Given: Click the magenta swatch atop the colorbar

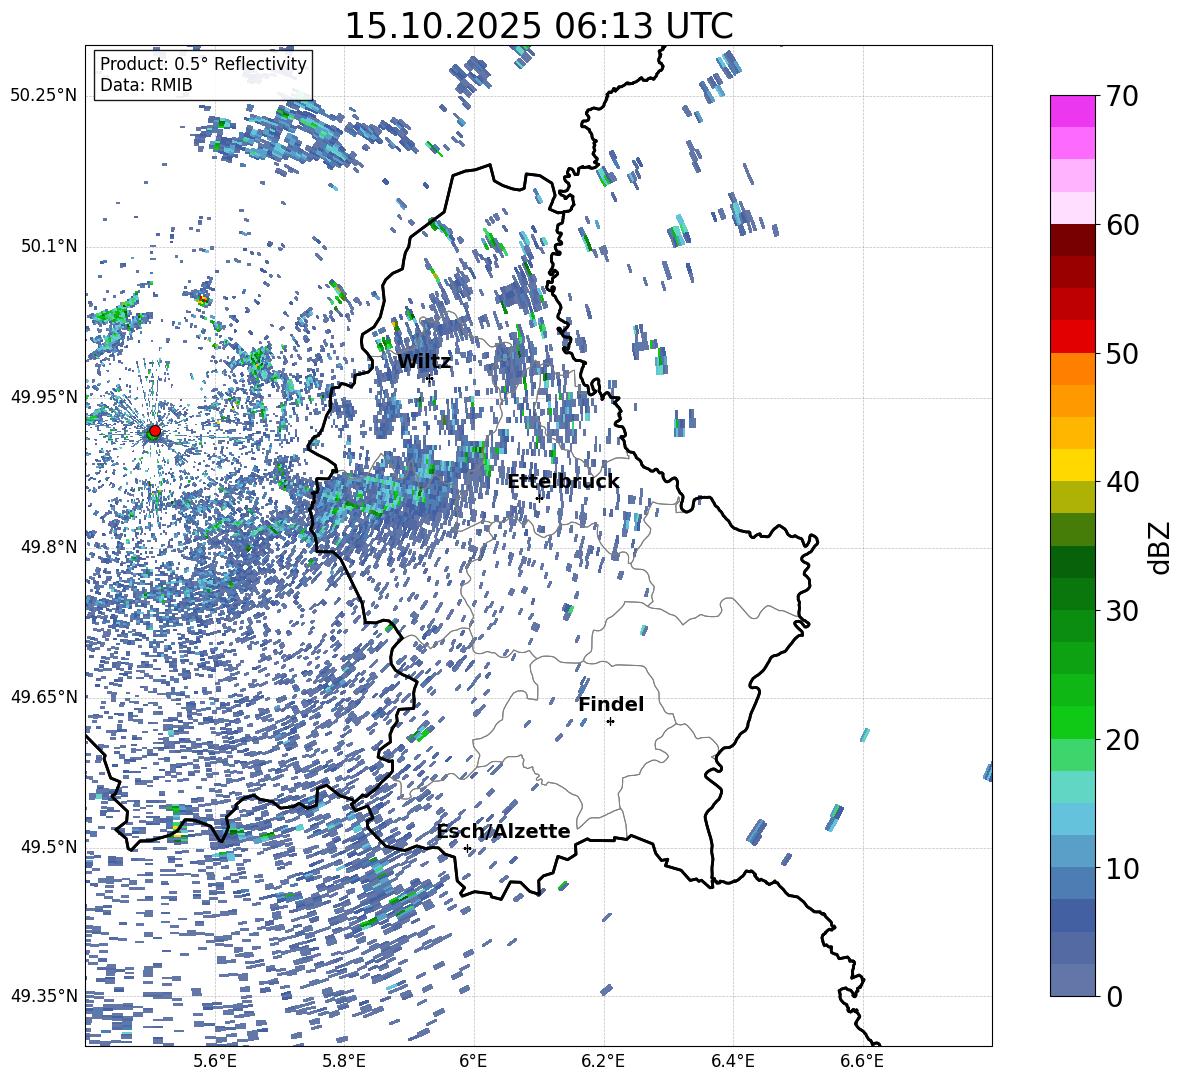Looking at the screenshot, I should (1072, 111).
